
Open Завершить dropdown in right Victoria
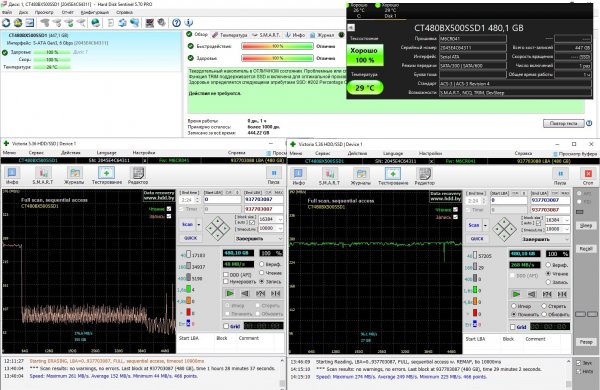coord(567,239)
